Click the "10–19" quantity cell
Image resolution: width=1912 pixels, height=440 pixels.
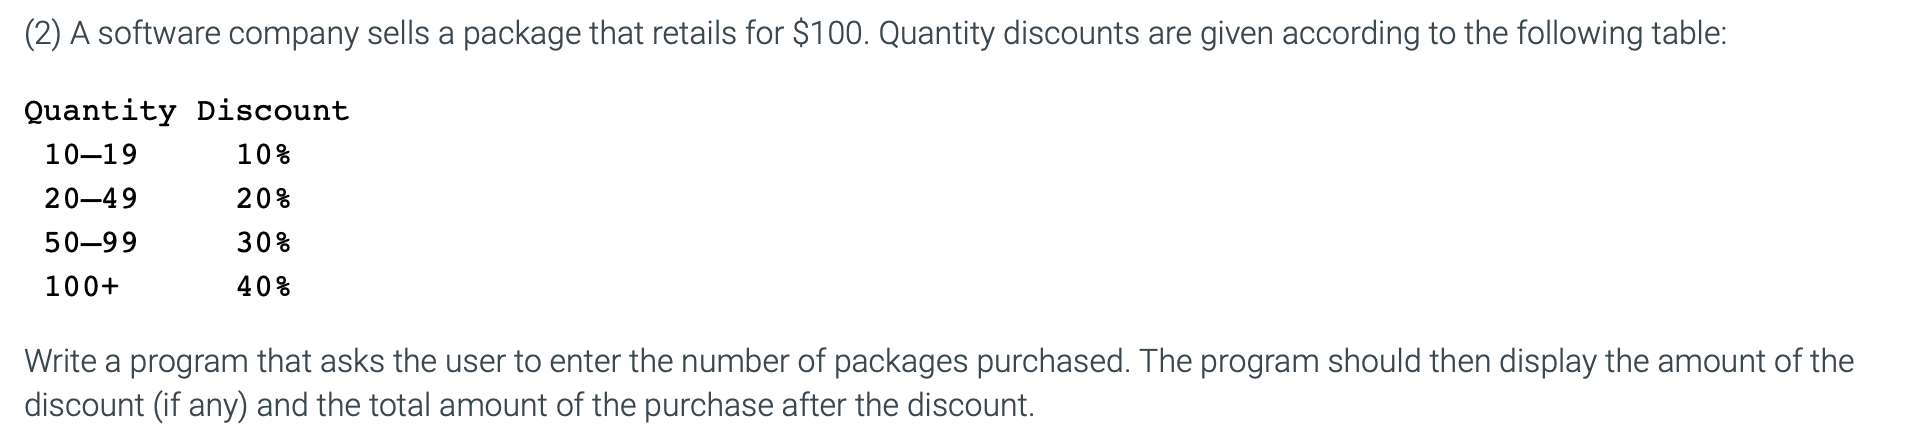[91, 155]
